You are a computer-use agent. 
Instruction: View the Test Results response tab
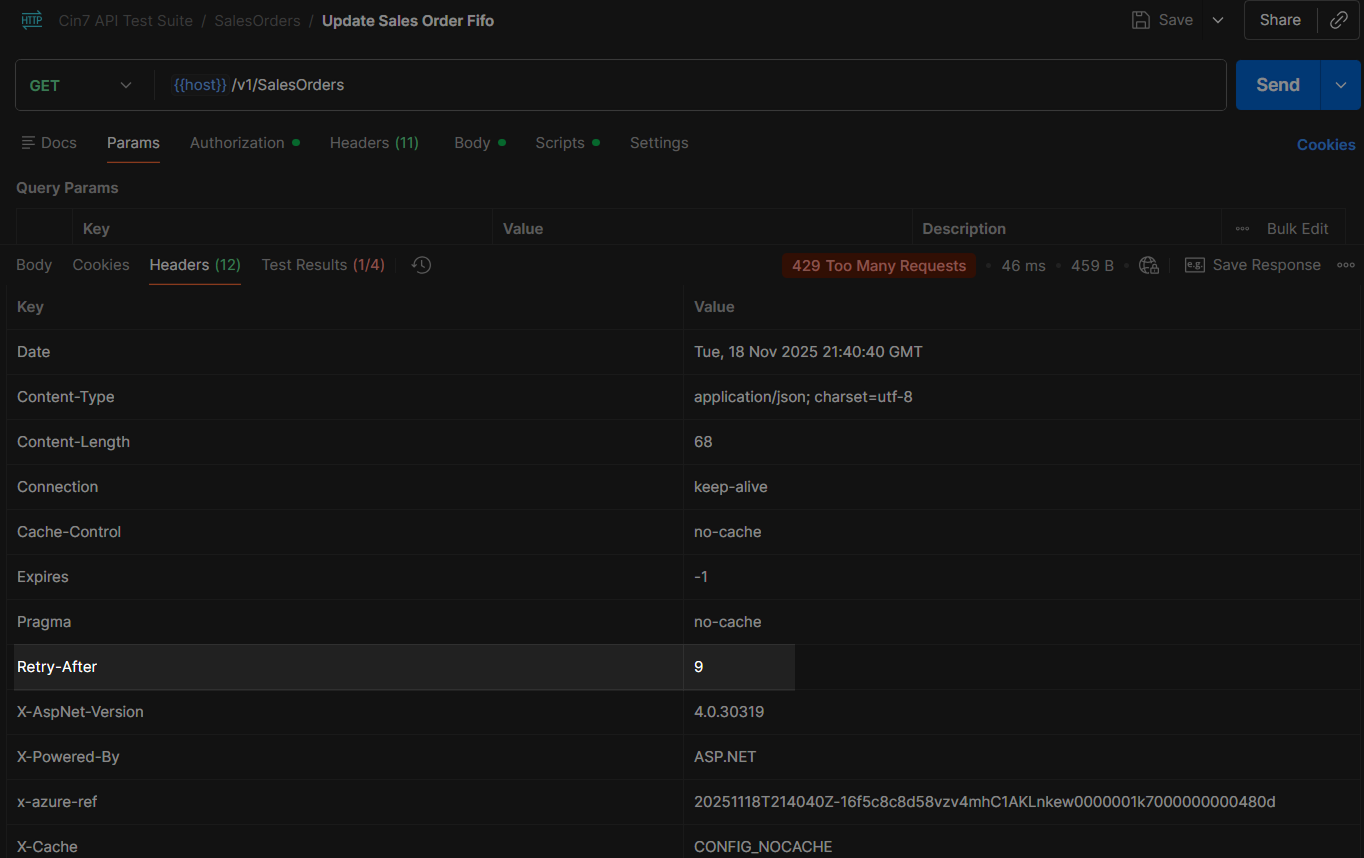(322, 265)
